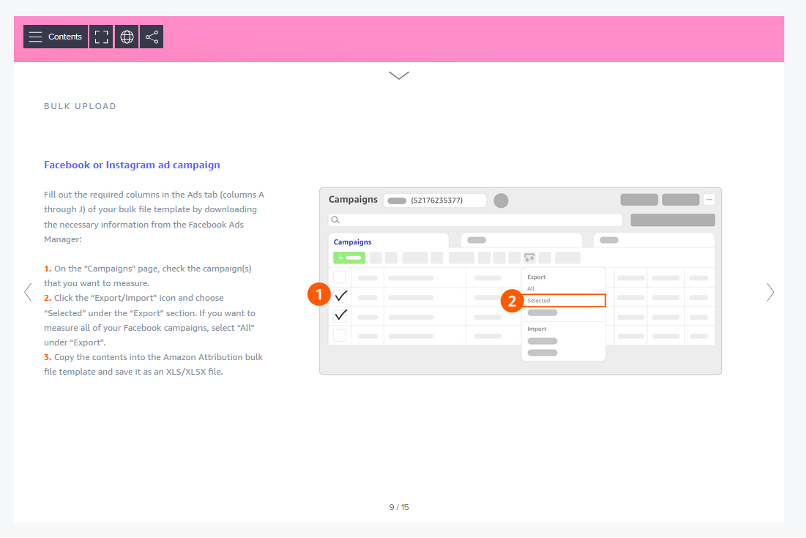Enter fullscreen mode
Screen dimensions: 806x538
(101, 36)
